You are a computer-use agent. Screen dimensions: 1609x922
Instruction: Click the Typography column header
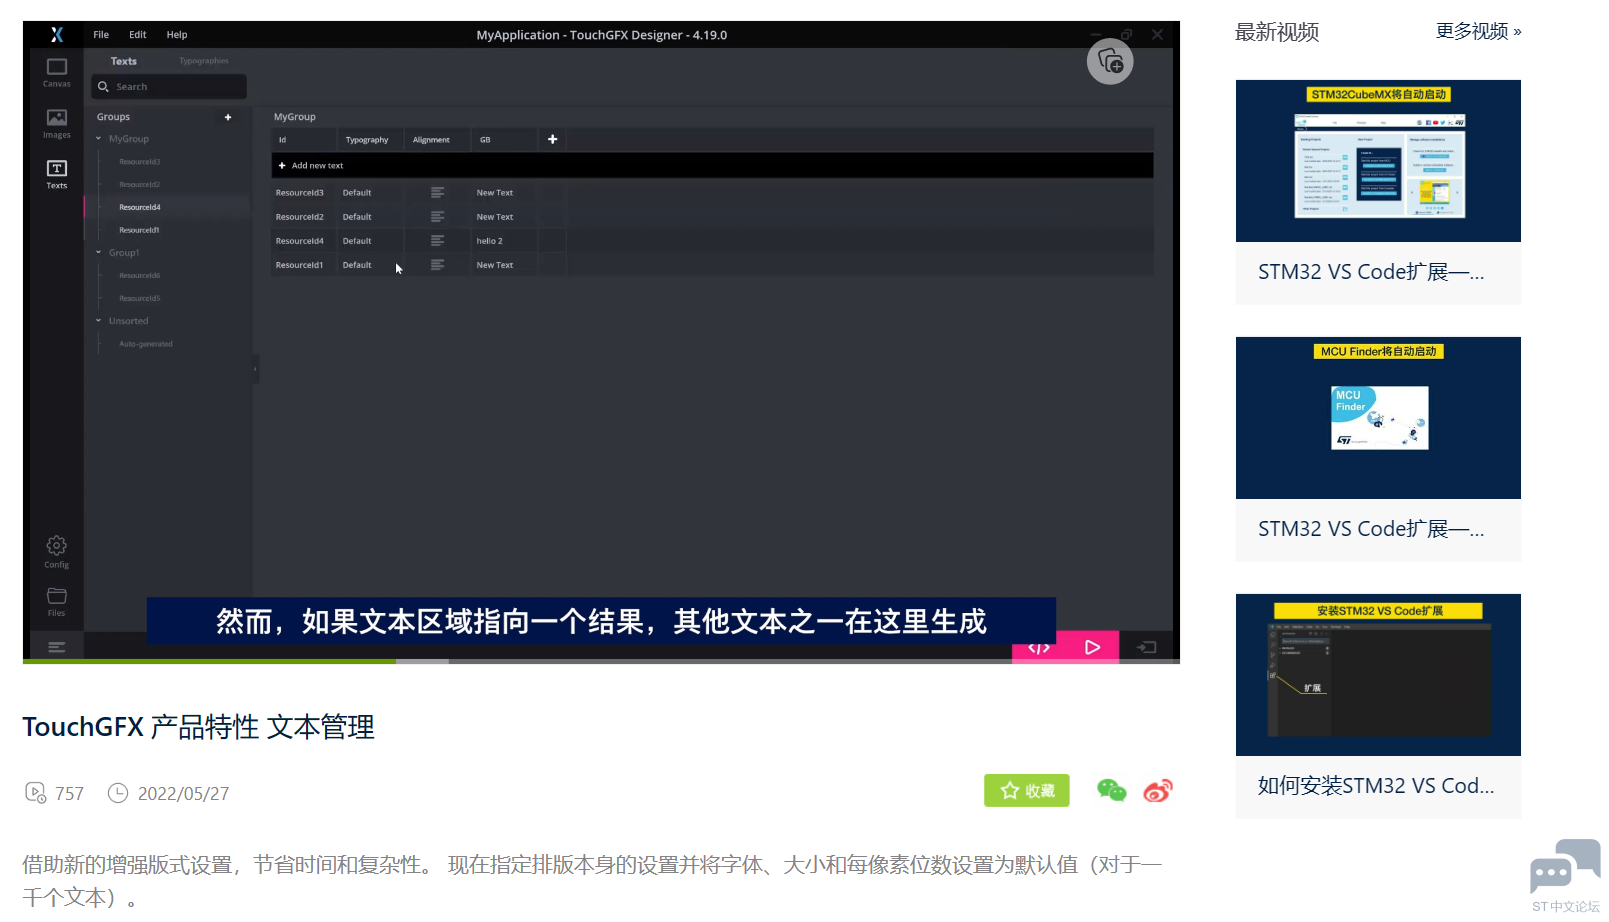[369, 139]
